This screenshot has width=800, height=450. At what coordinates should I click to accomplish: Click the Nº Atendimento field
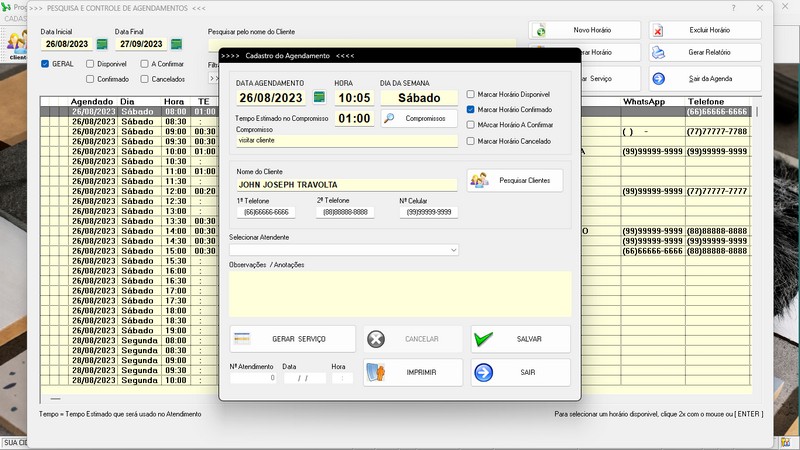pos(253,378)
